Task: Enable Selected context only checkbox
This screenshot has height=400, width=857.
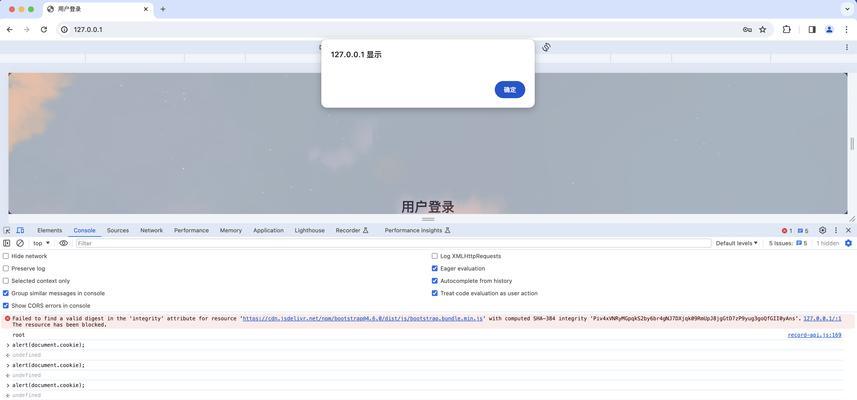Action: tap(6, 281)
